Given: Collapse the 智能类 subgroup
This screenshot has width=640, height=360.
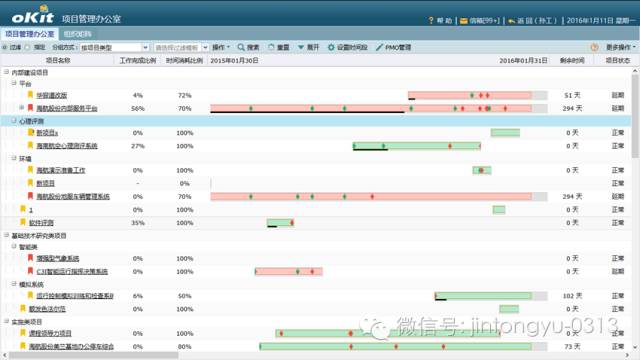Looking at the screenshot, I should 14,247.
